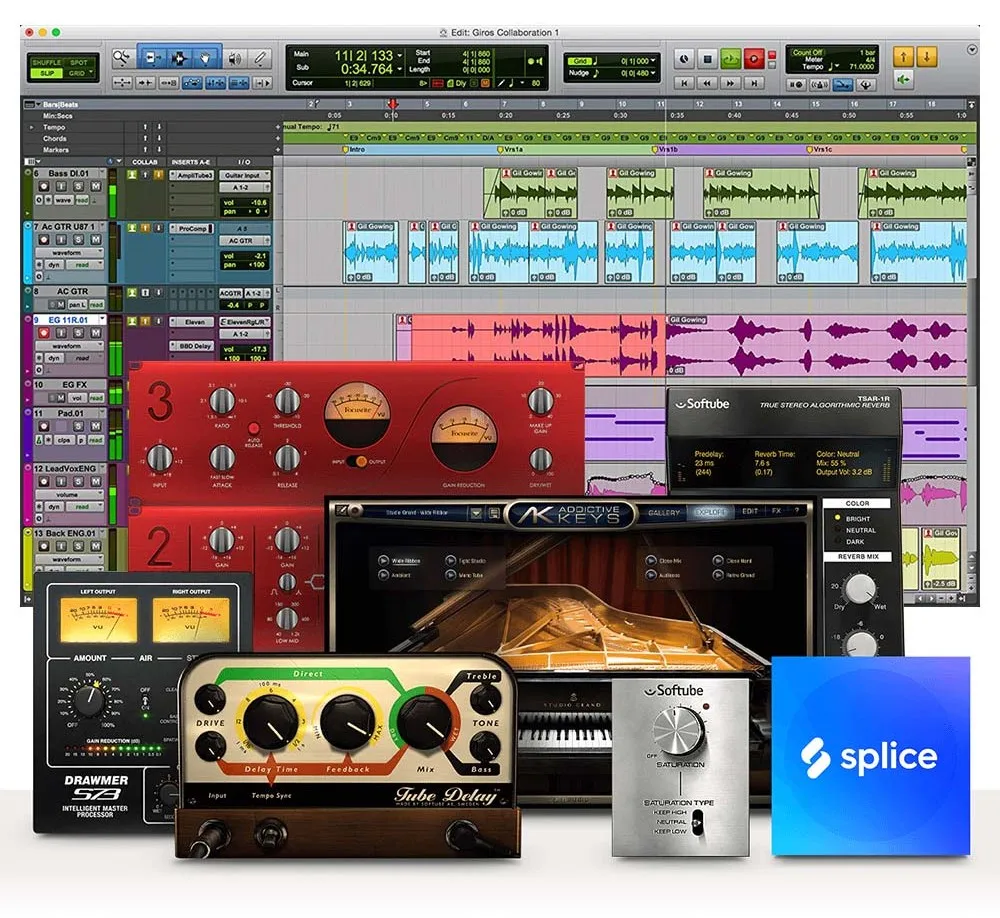Toggle the Zoom toggle arrows button
The width and height of the screenshot is (1000, 918).
tap(122, 83)
